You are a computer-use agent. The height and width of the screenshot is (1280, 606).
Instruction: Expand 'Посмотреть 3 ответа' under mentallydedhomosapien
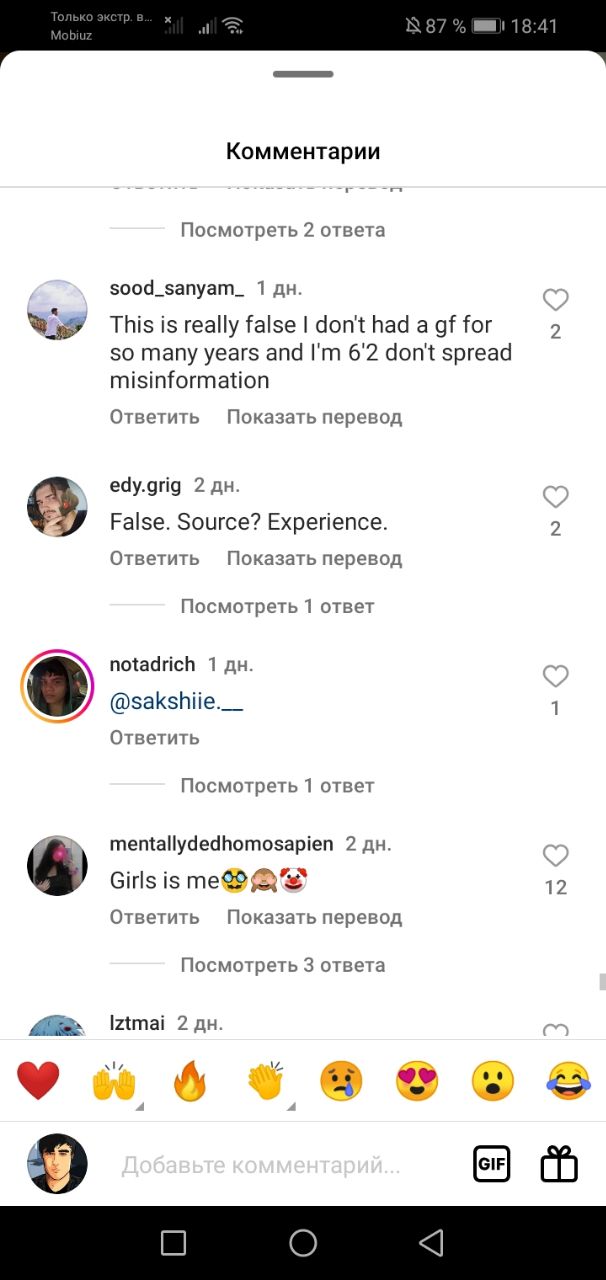[282, 965]
